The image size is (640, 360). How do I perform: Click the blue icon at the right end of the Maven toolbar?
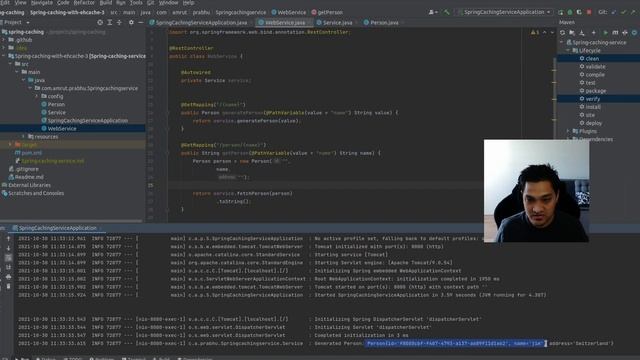[x=635, y=32]
